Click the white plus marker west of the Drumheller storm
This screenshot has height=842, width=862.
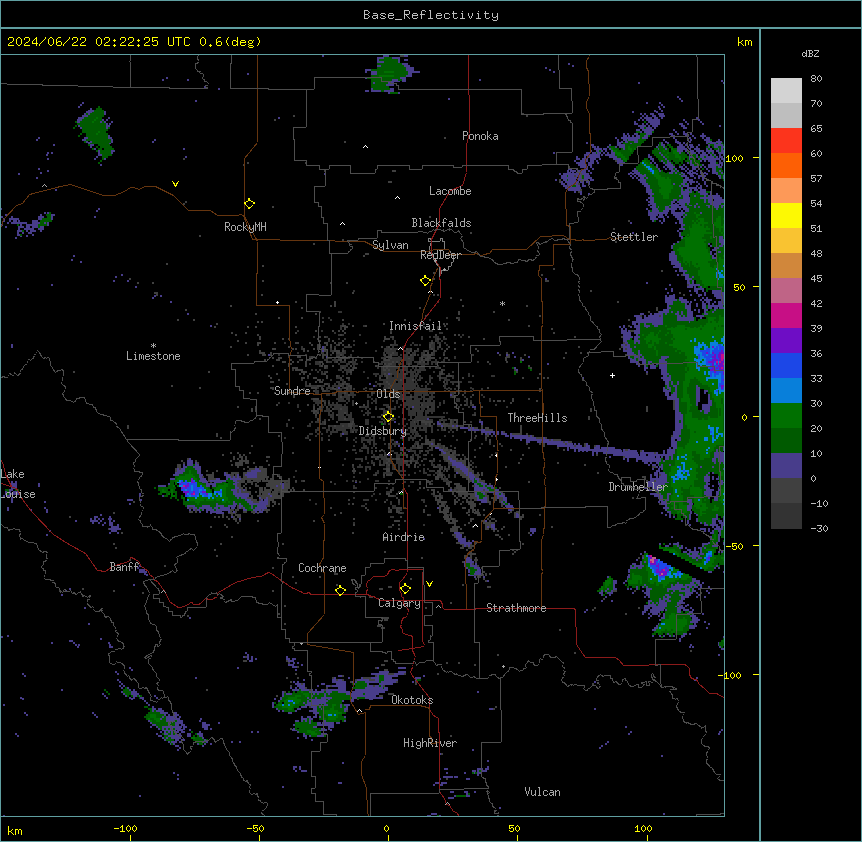tap(612, 375)
